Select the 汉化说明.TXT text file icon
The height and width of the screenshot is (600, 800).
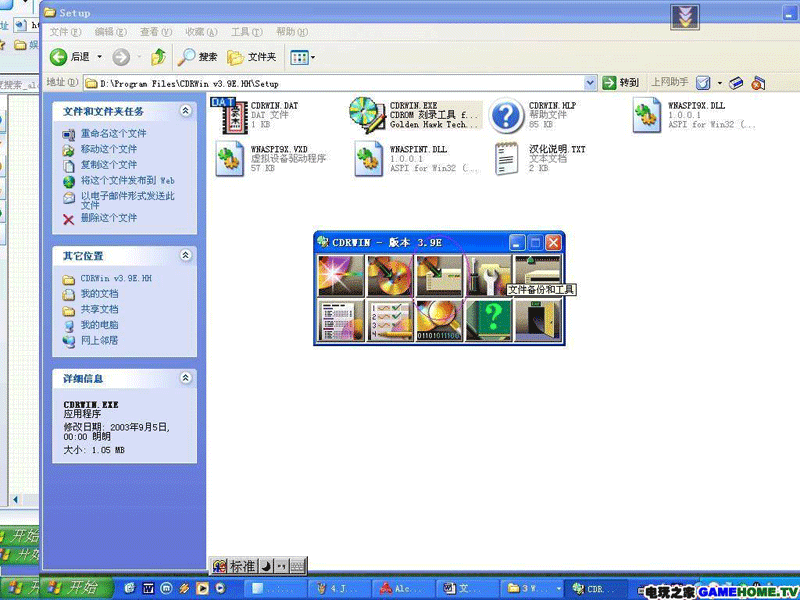[507, 159]
